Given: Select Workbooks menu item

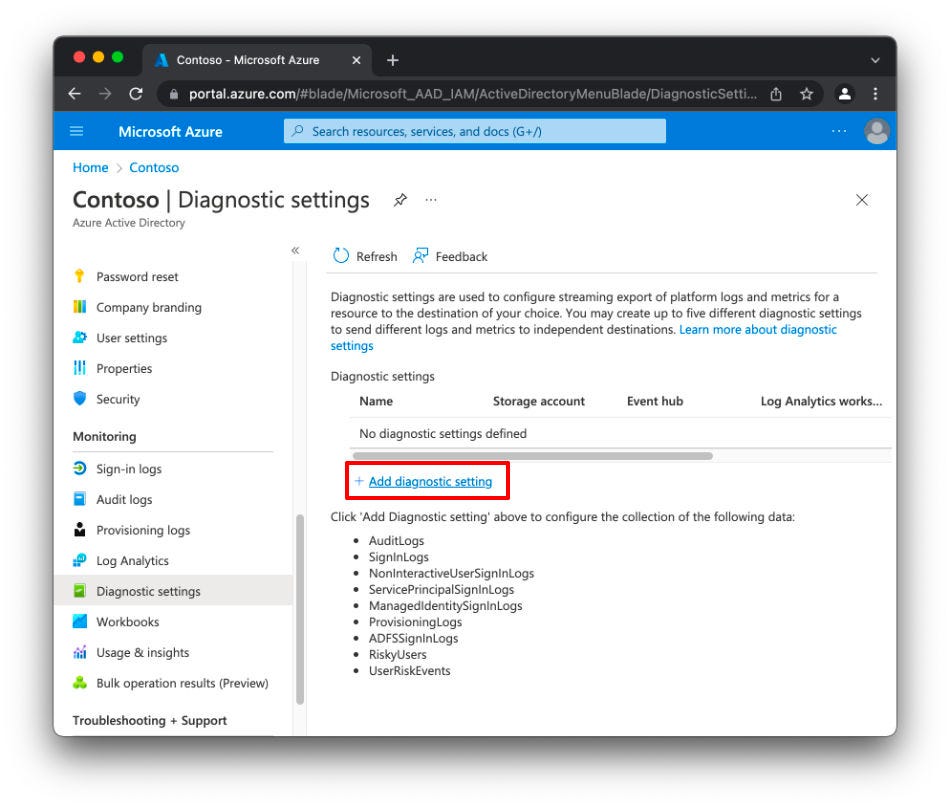Looking at the screenshot, I should click(x=127, y=622).
